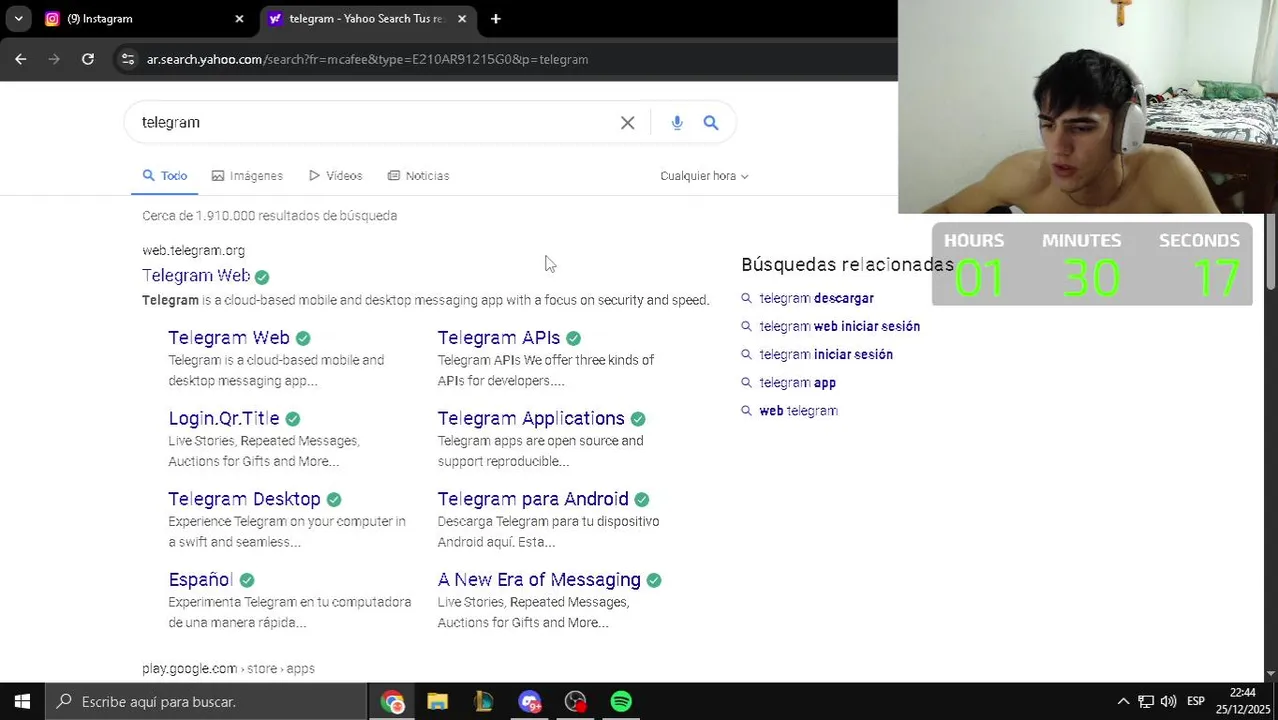The height and width of the screenshot is (720, 1278).
Task: Open the Español sitelink
Action: pos(200,579)
